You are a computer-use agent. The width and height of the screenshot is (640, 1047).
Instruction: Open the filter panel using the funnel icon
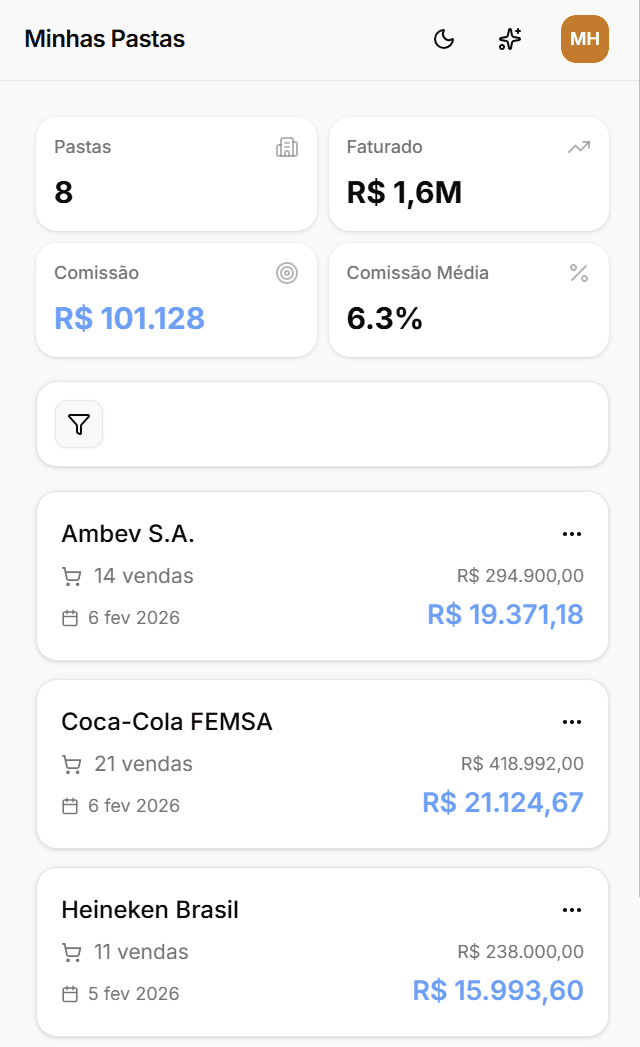pos(78,424)
